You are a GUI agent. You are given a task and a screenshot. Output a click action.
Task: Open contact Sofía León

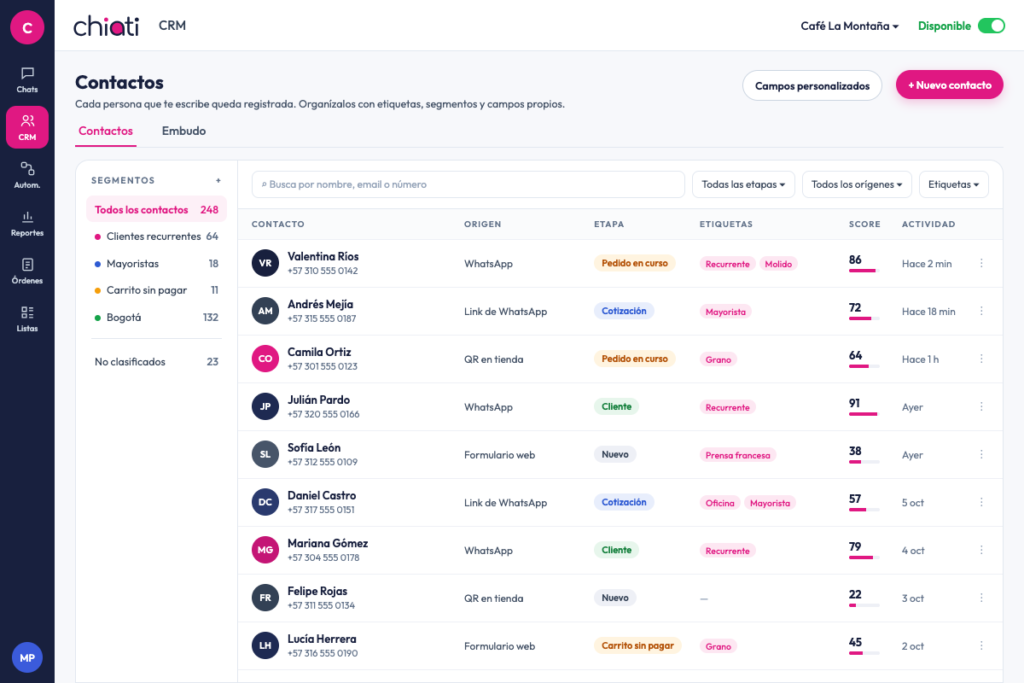[313, 447]
